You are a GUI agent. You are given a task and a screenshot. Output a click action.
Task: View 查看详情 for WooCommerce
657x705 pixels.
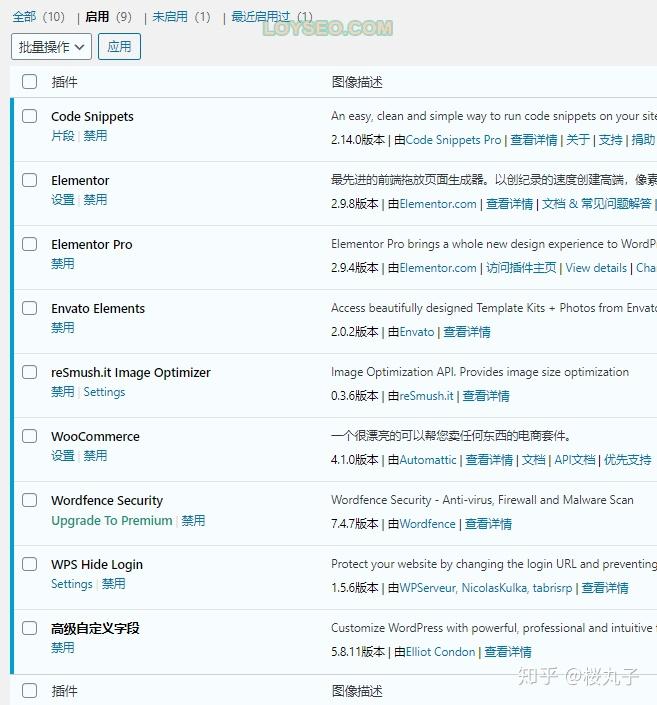(x=489, y=460)
